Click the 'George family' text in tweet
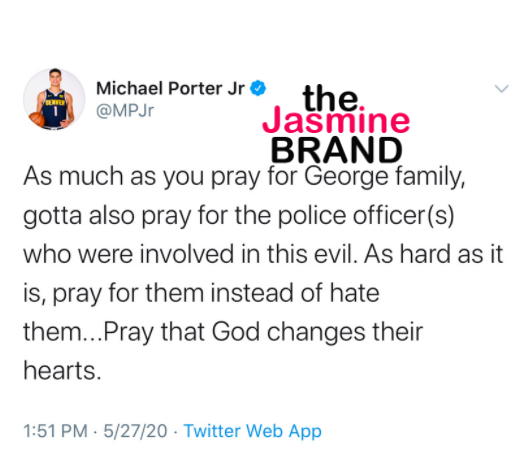This screenshot has width=515, height=469. point(385,177)
